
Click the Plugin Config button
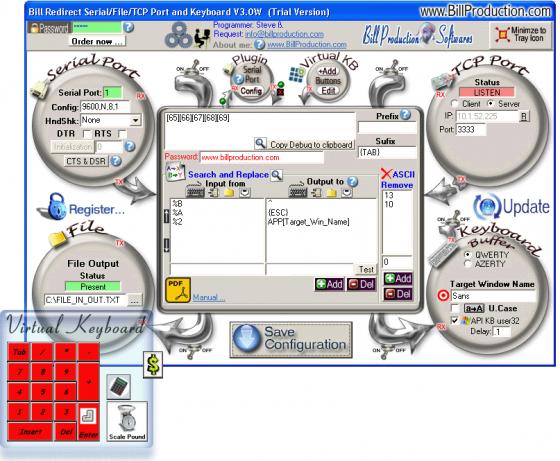coord(251,91)
